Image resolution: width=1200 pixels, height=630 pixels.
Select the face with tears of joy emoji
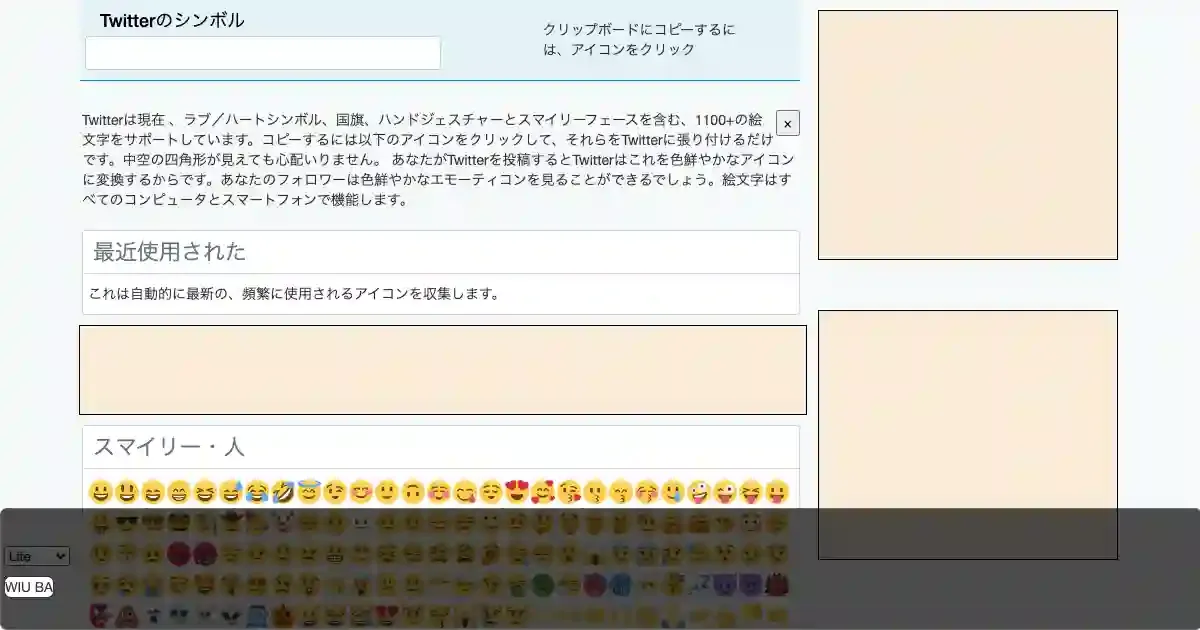tap(257, 492)
